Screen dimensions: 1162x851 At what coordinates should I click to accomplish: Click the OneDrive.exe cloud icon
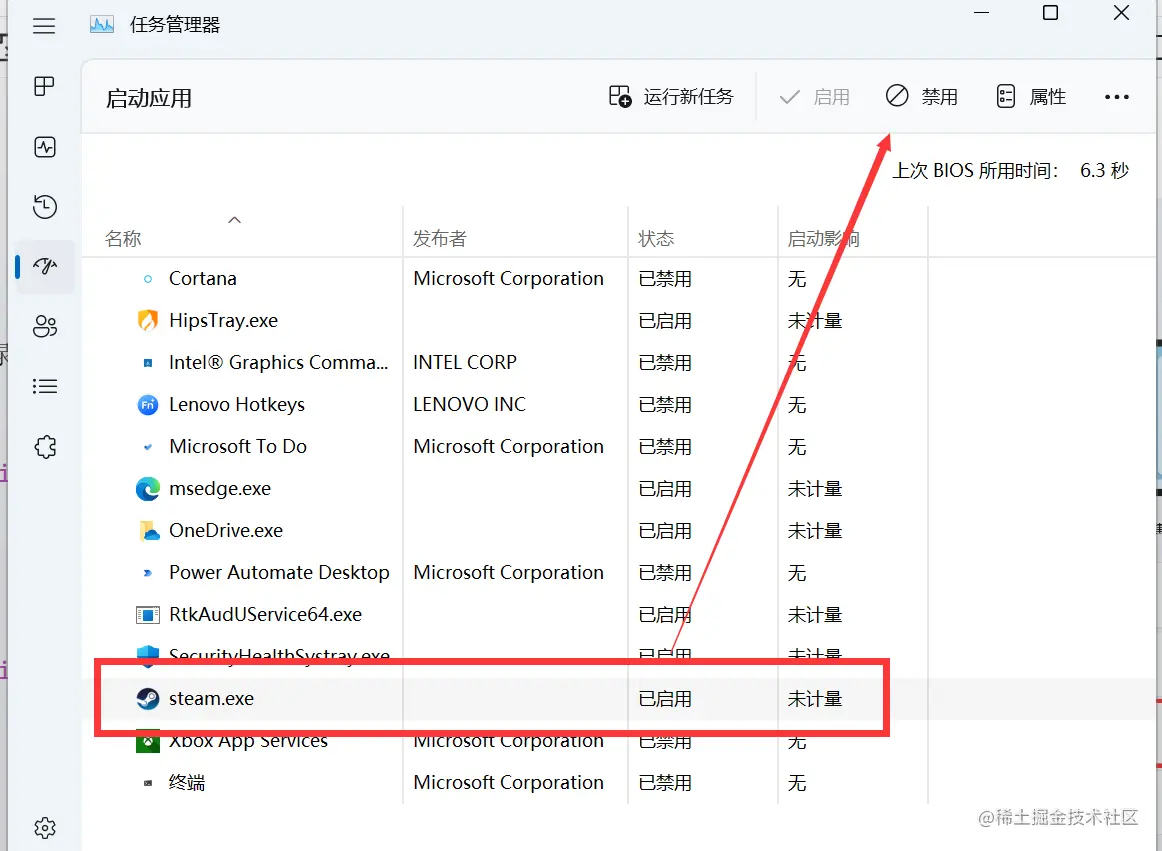coord(148,531)
